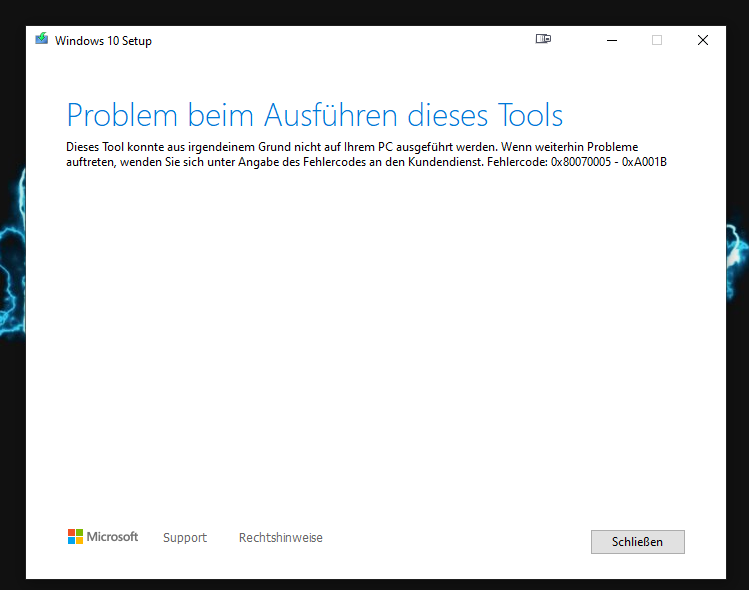749x590 pixels.
Task: Minimize the Windows 10 Setup window
Action: coord(612,40)
